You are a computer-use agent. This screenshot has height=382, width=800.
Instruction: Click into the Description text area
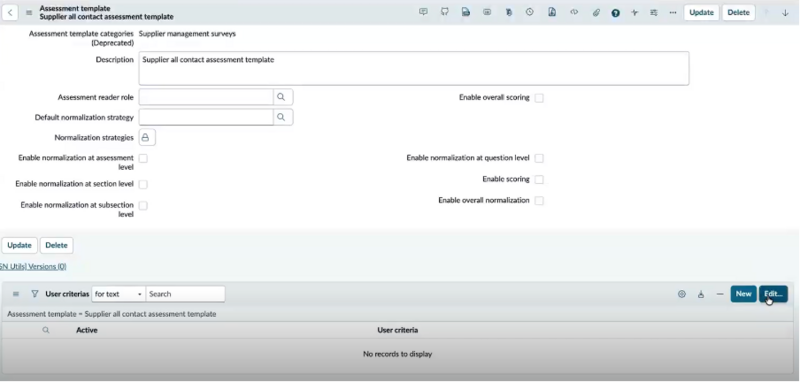pyautogui.click(x=414, y=68)
